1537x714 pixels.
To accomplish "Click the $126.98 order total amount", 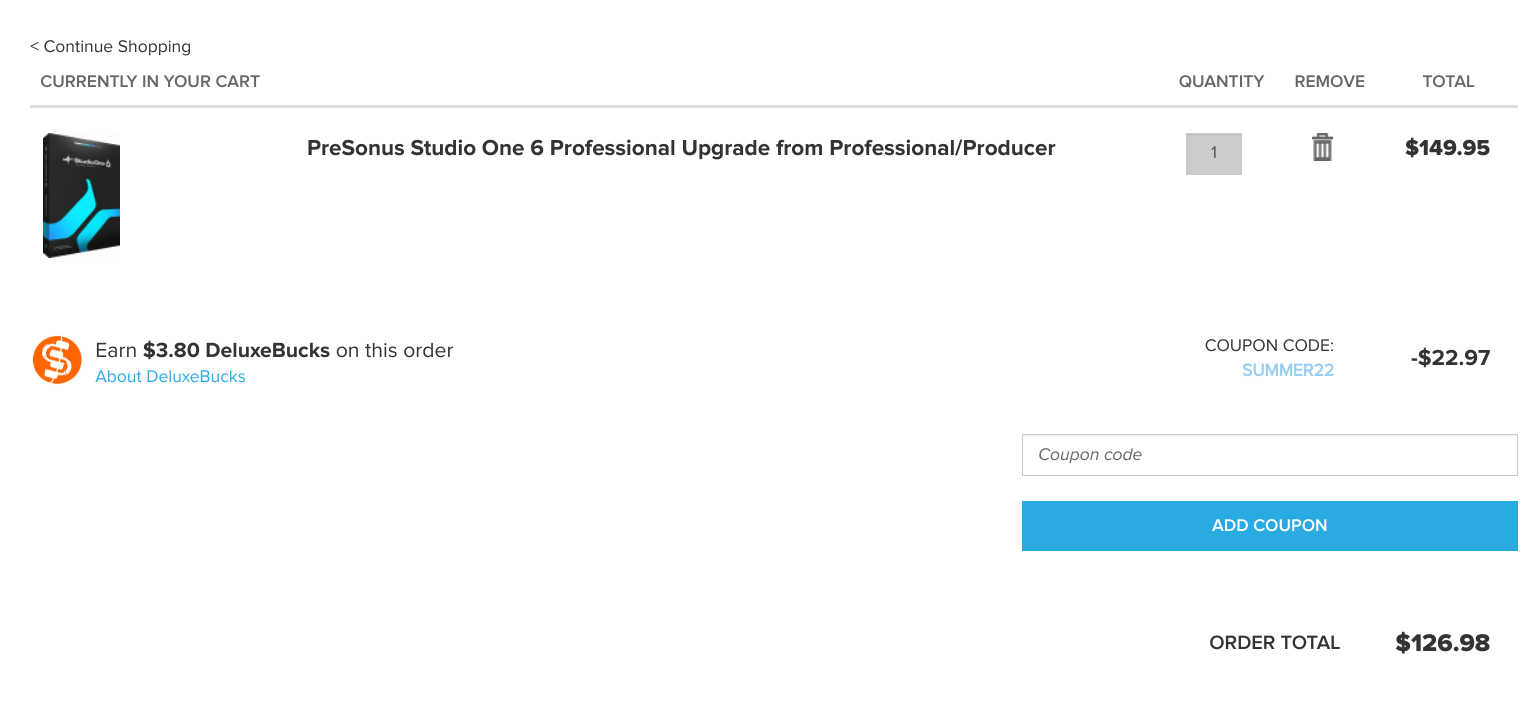I will [x=1442, y=643].
